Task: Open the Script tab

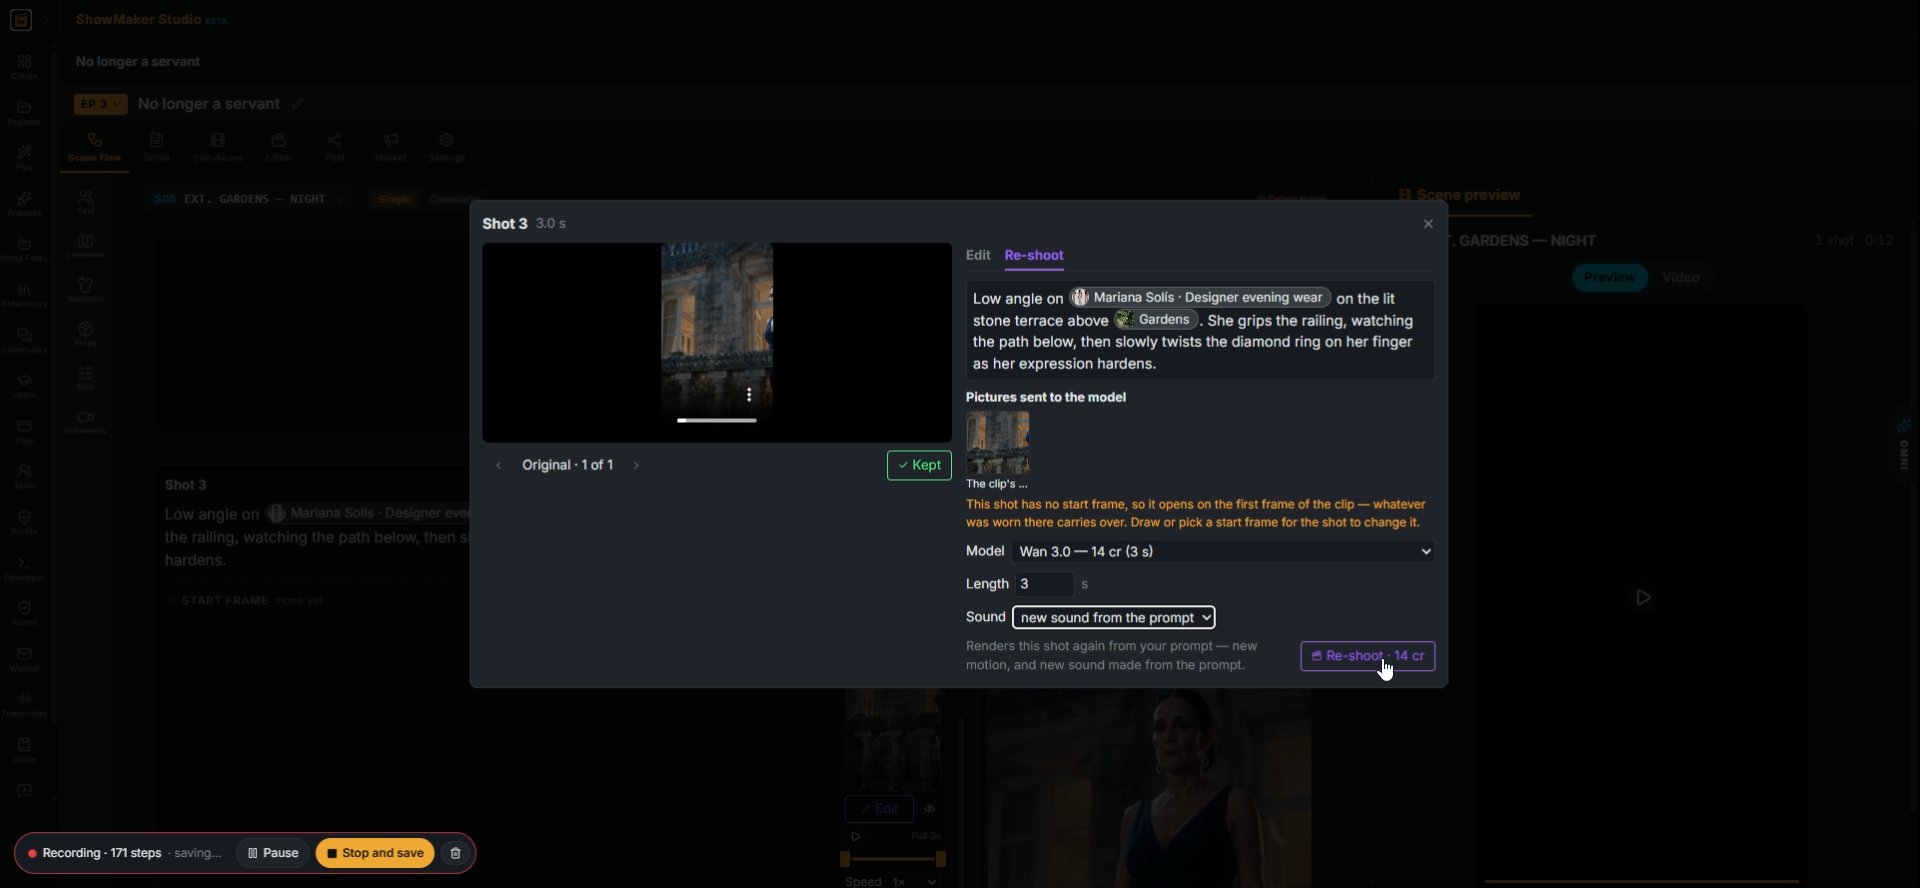Action: [157, 147]
